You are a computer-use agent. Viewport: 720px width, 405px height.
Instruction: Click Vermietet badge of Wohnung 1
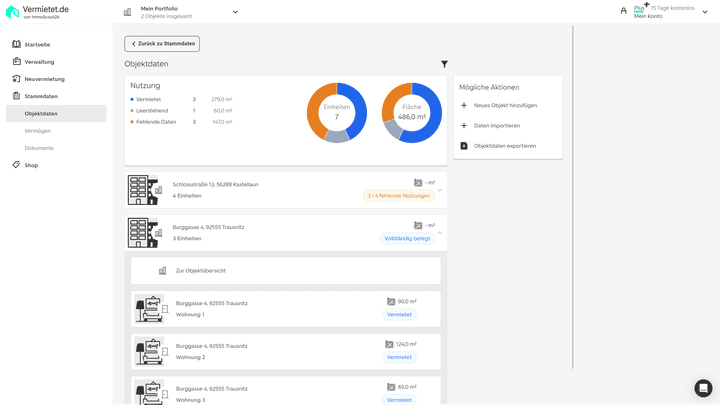(x=399, y=315)
